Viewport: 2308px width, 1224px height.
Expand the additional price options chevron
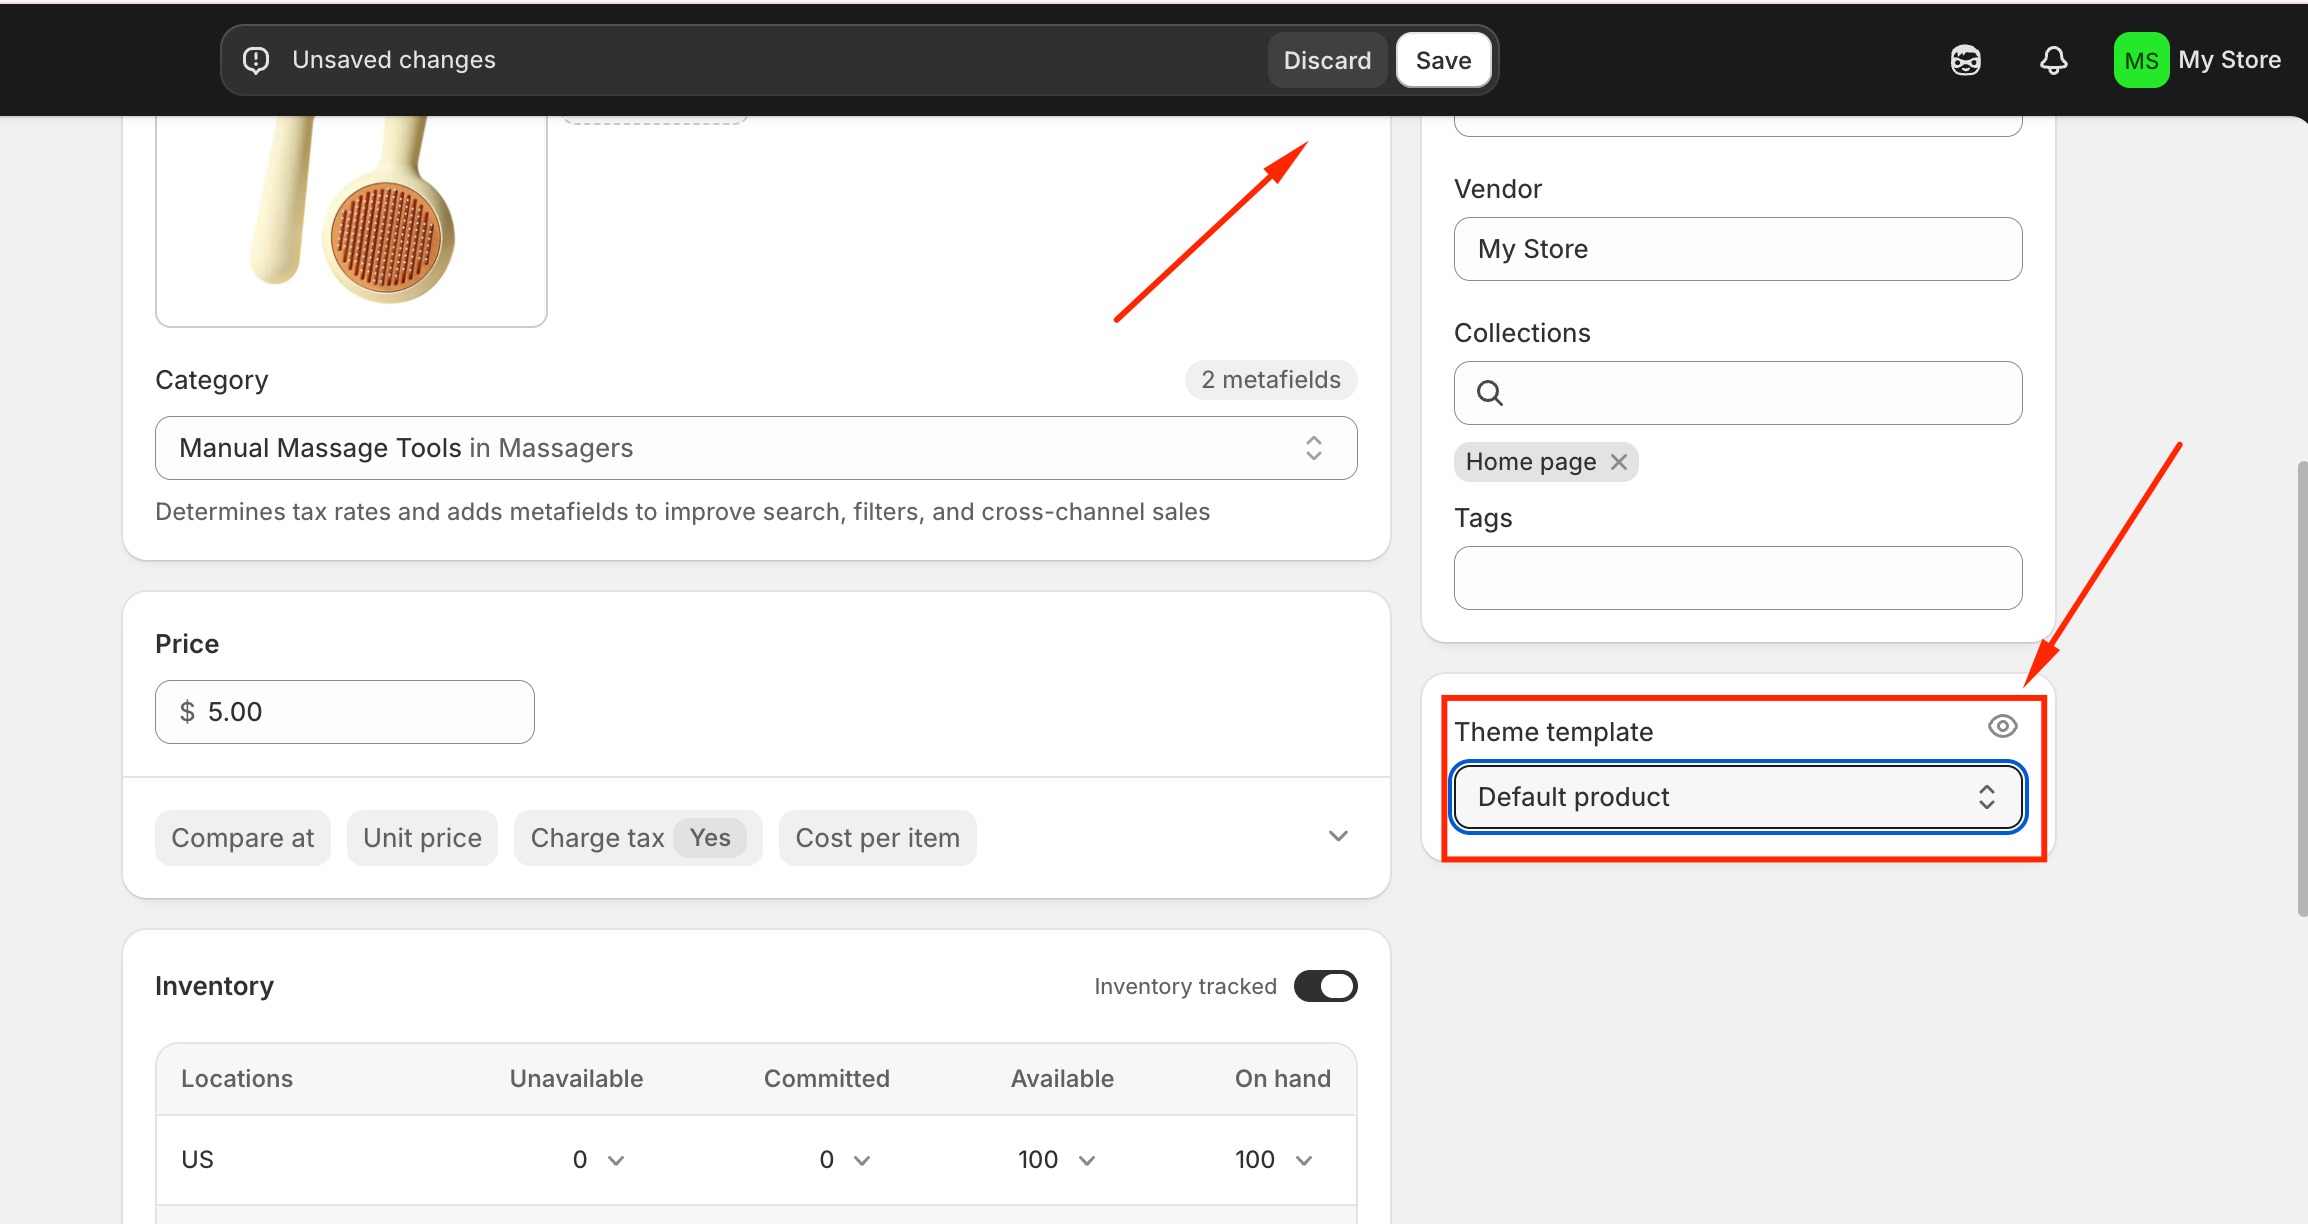click(x=1338, y=836)
